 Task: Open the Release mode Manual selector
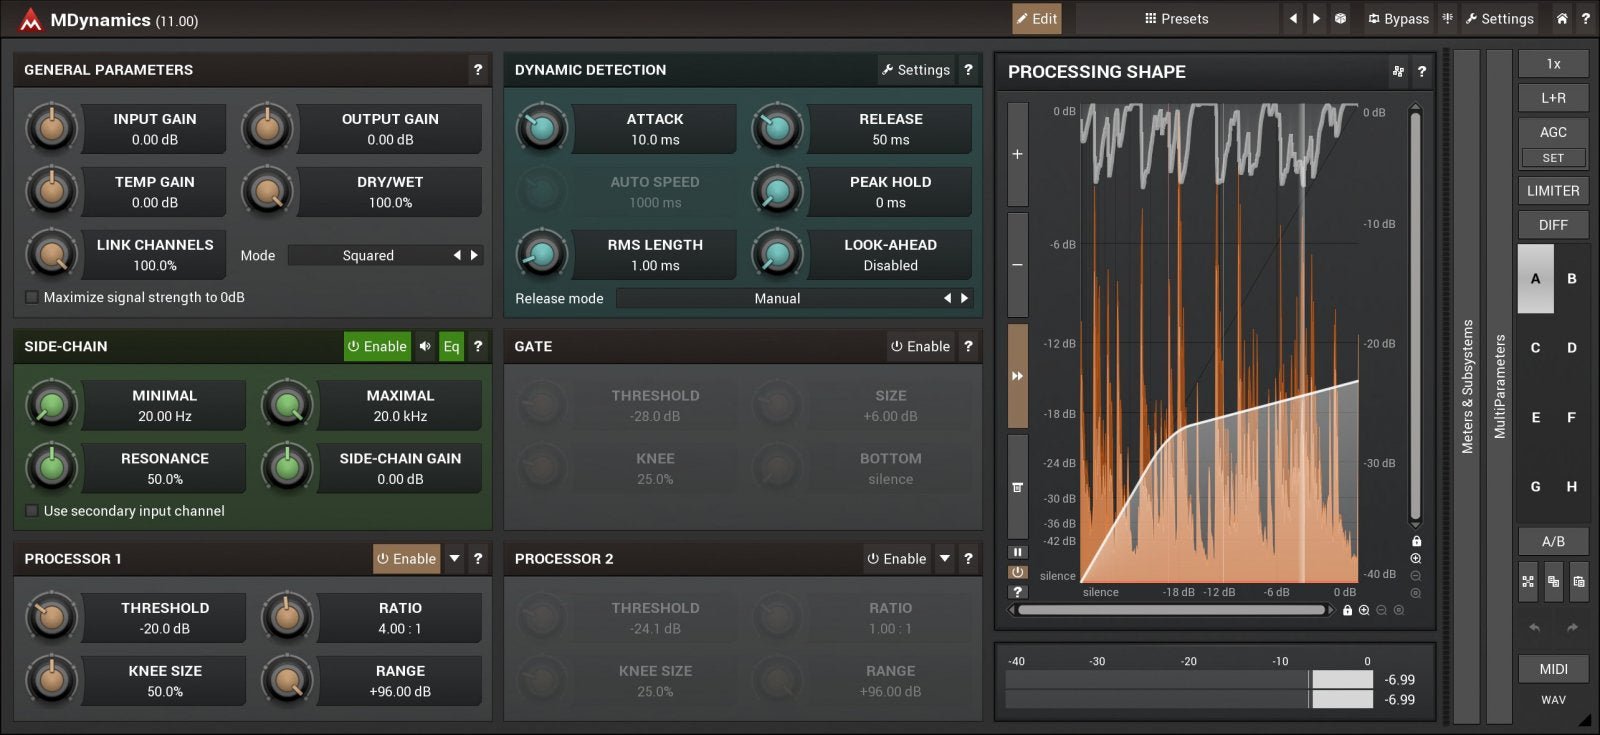(794, 298)
